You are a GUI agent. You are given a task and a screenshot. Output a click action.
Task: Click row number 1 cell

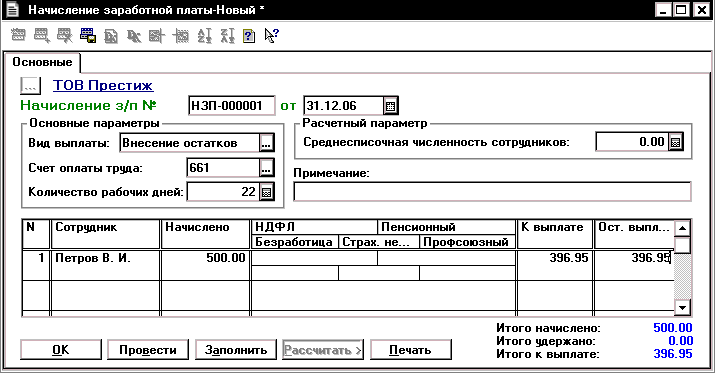(x=36, y=265)
